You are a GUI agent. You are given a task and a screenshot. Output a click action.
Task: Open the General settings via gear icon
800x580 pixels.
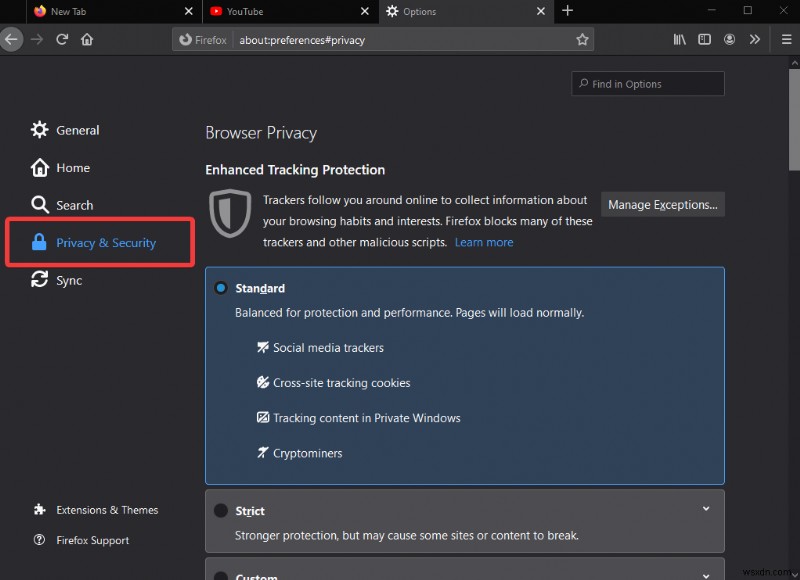click(39, 130)
